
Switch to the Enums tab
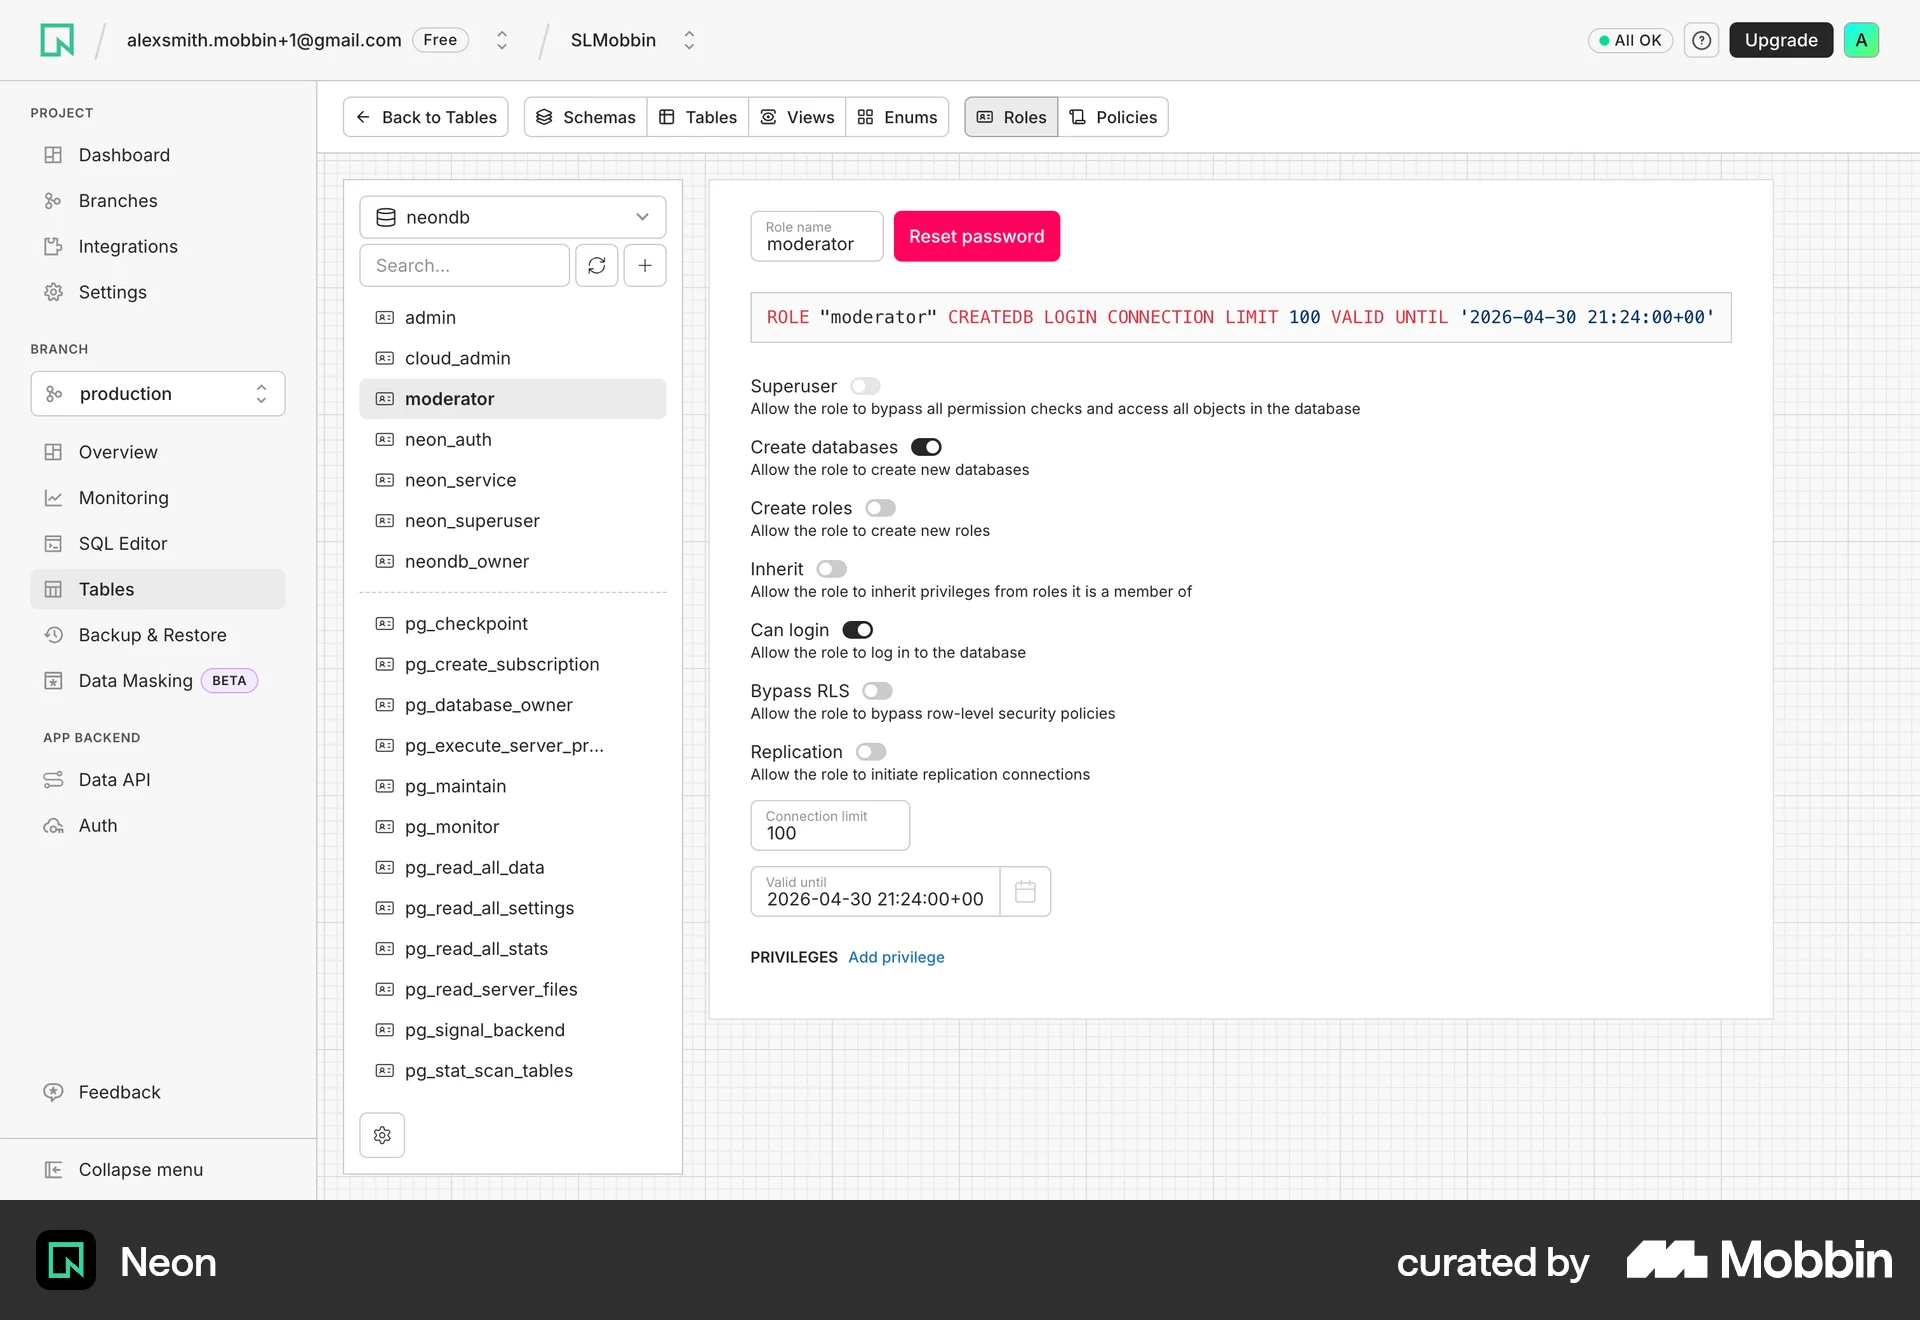(897, 117)
